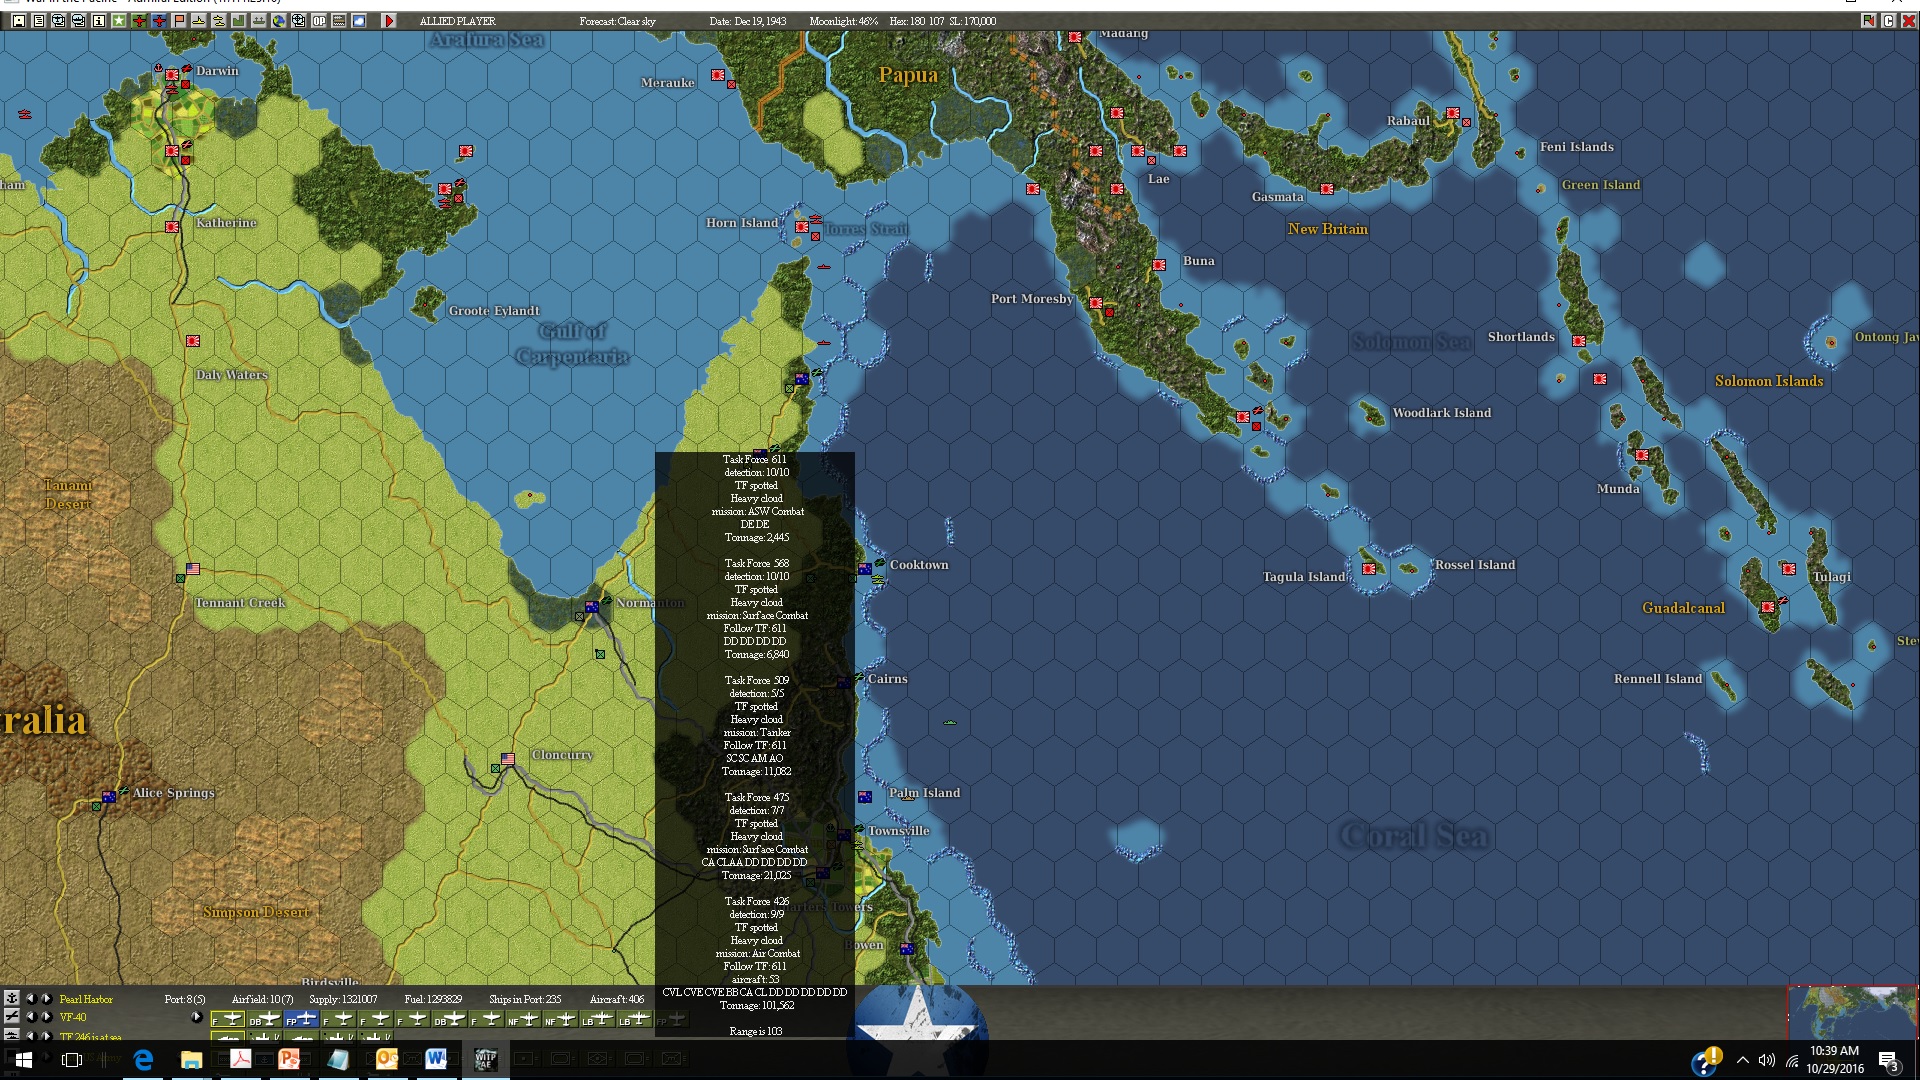Click the round arrow button before the aircraft icon row
The height and width of the screenshot is (1080, 1920).
pos(197,1017)
